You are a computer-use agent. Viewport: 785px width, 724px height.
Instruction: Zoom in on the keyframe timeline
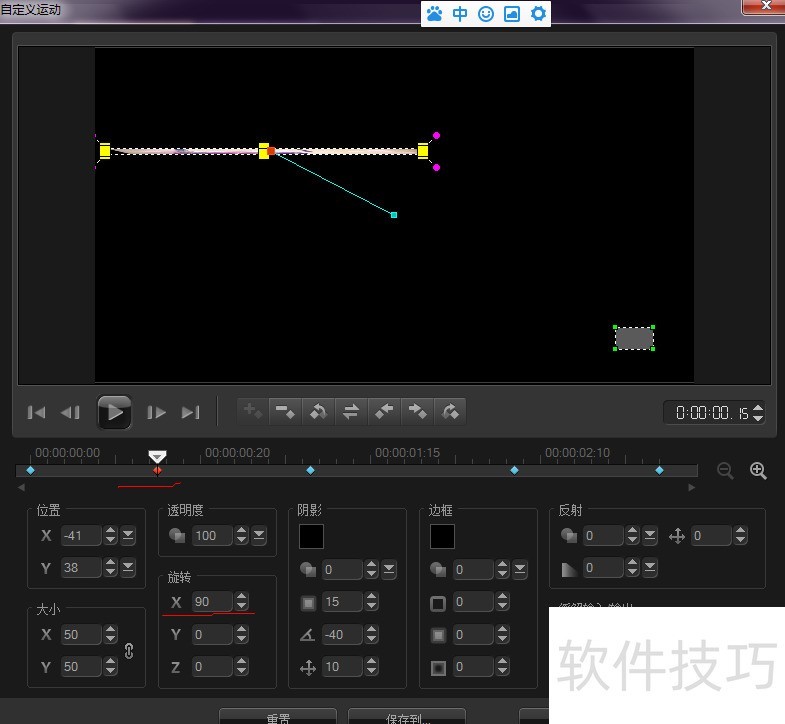(x=758, y=471)
